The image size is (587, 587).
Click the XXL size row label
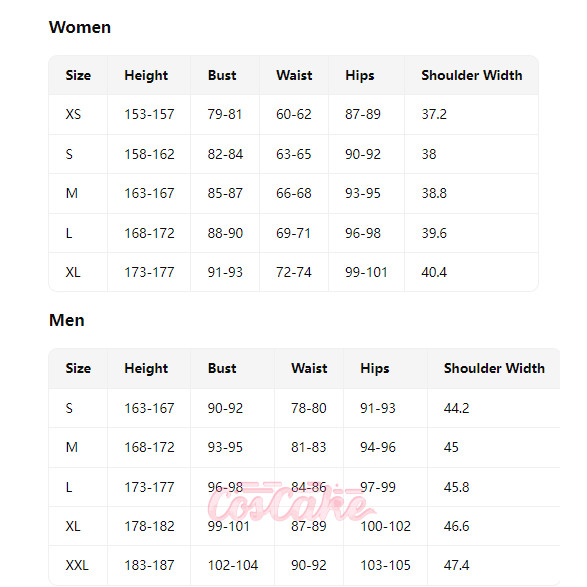point(77,565)
